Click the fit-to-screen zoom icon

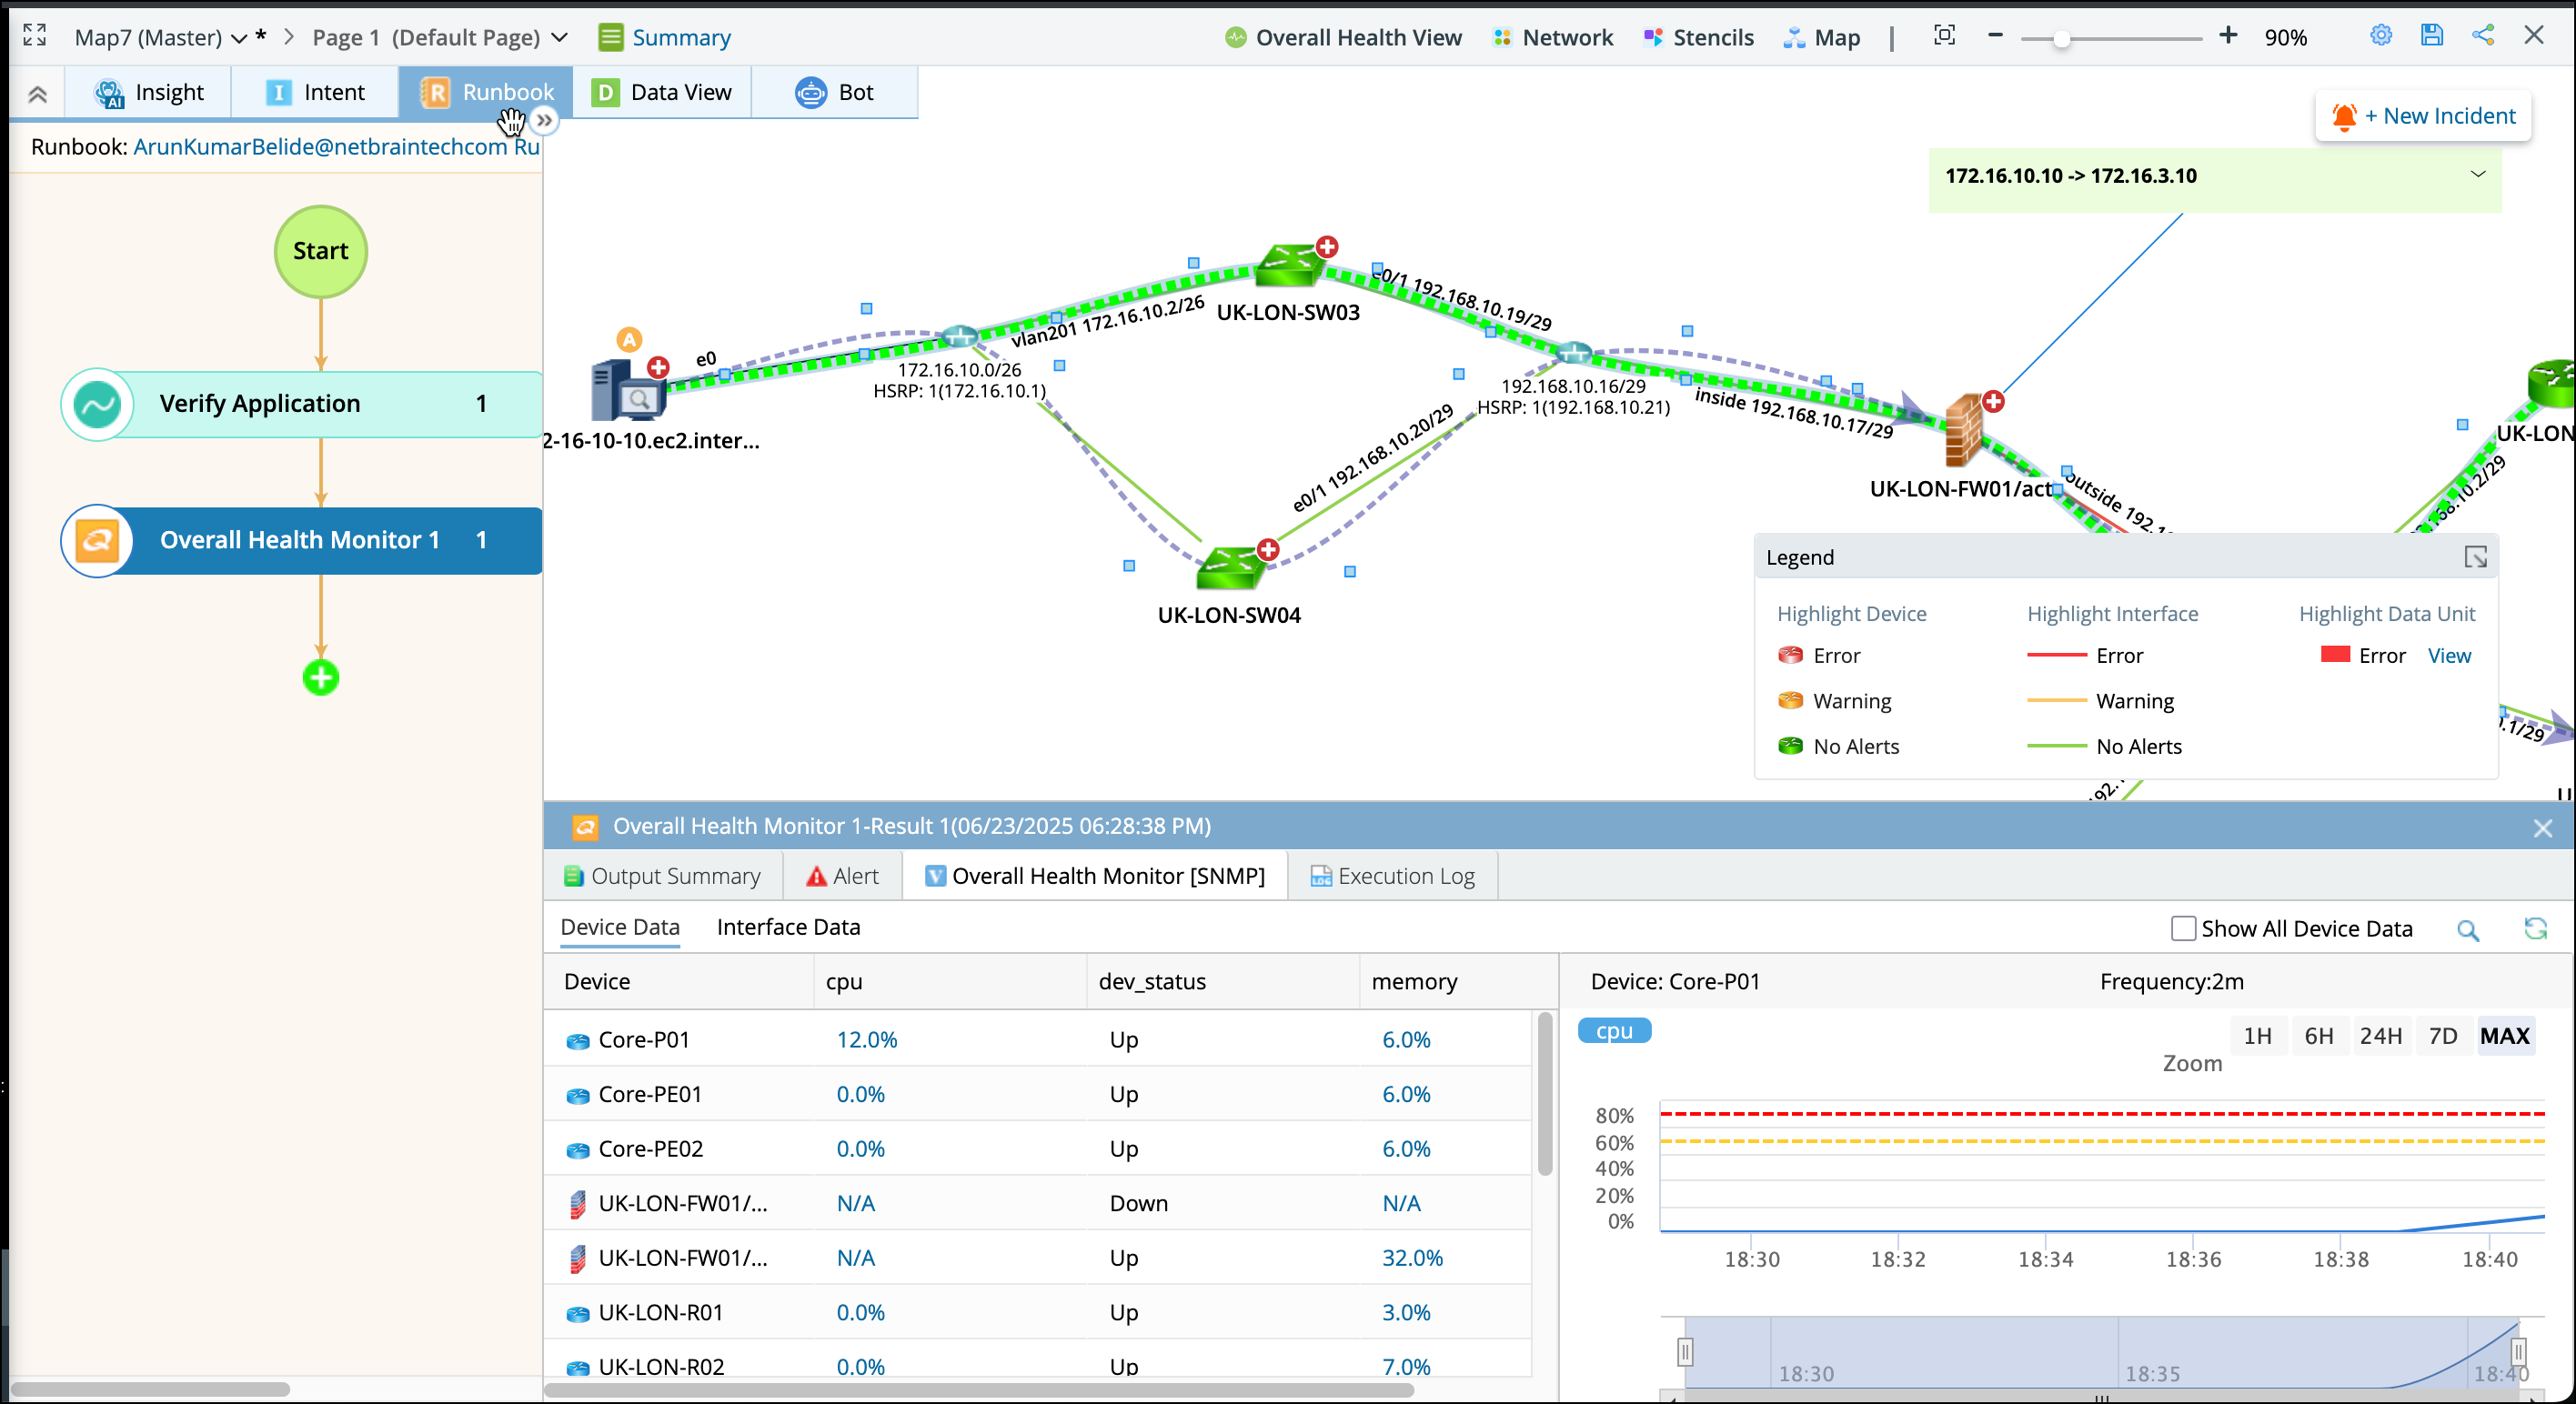(1944, 36)
